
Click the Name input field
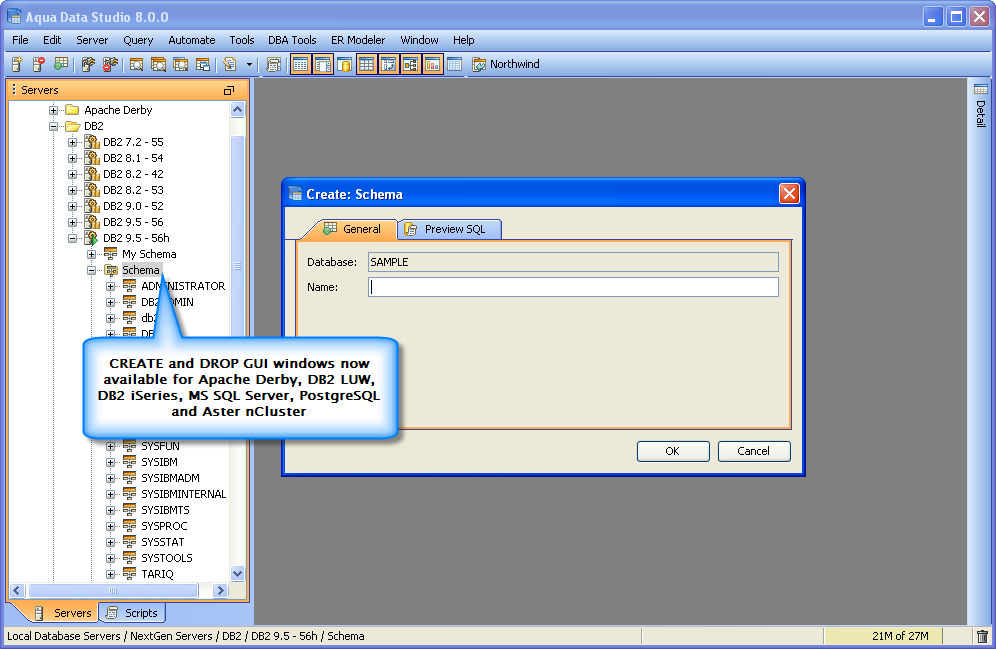pos(573,287)
